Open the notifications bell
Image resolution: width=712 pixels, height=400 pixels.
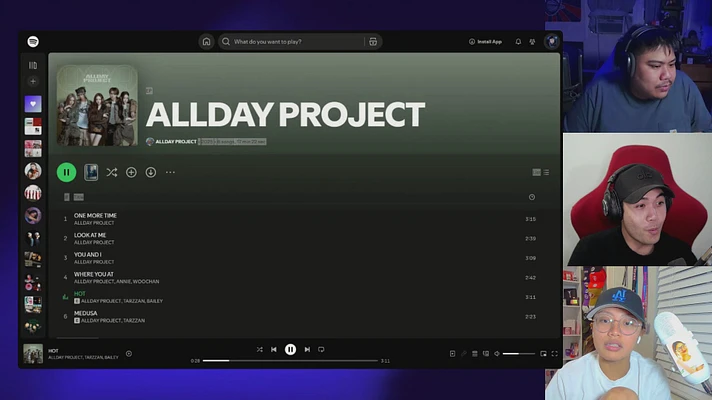(x=518, y=42)
